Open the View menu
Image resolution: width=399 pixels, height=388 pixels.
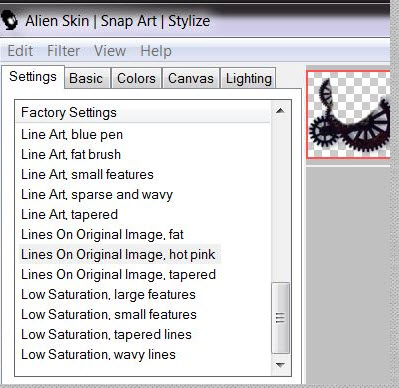pos(110,51)
